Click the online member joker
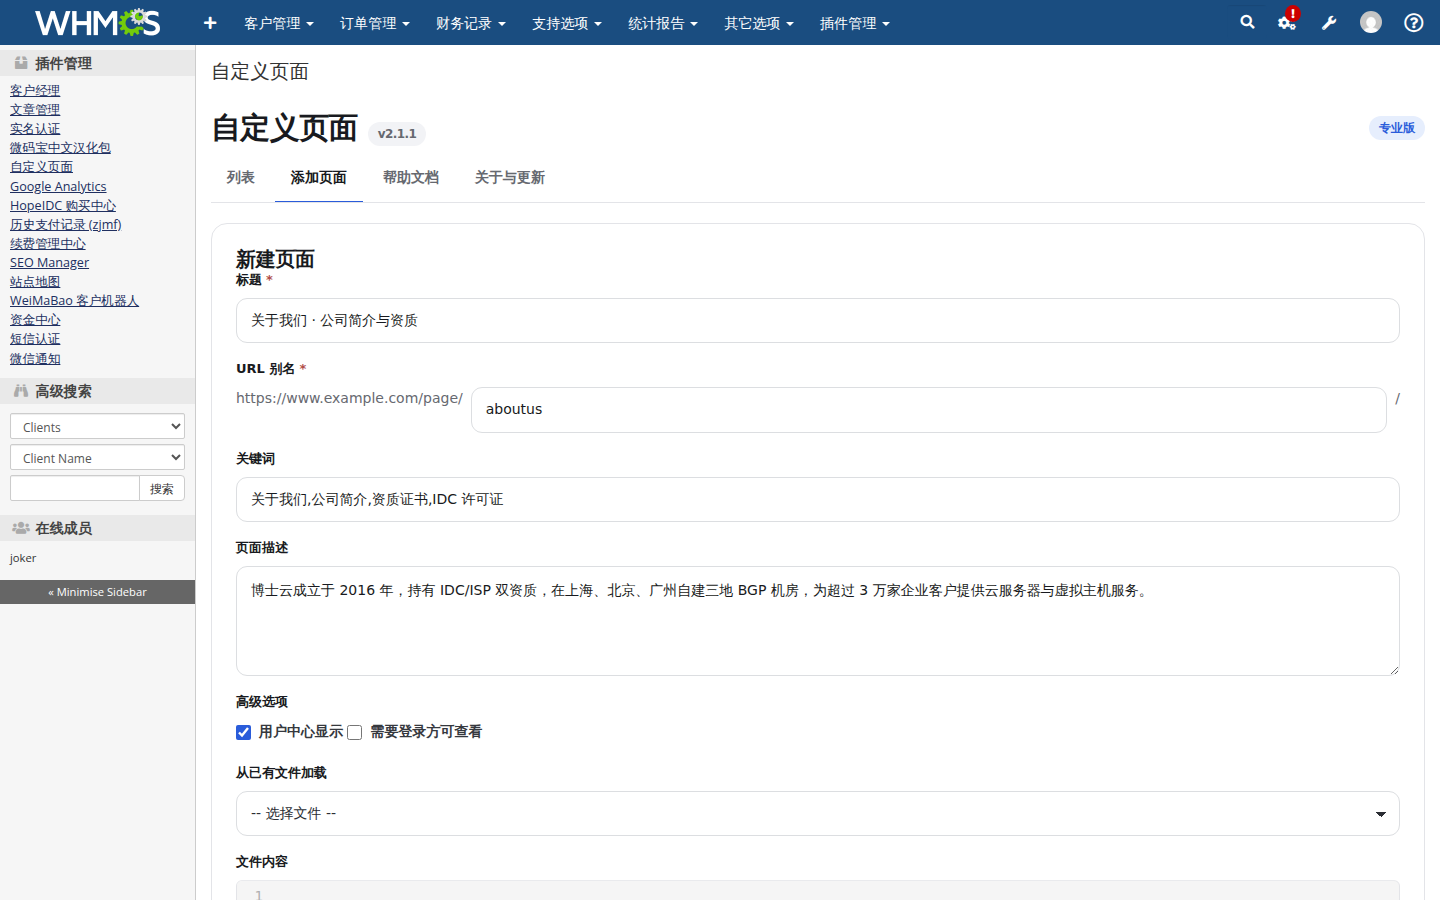The image size is (1440, 900). click(23, 559)
